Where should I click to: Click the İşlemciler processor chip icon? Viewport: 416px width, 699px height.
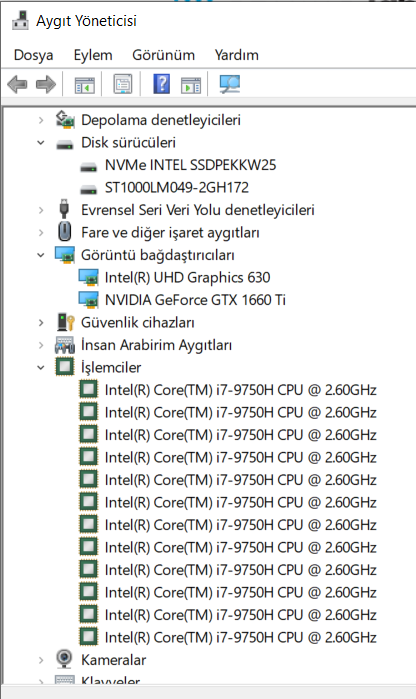[65, 367]
